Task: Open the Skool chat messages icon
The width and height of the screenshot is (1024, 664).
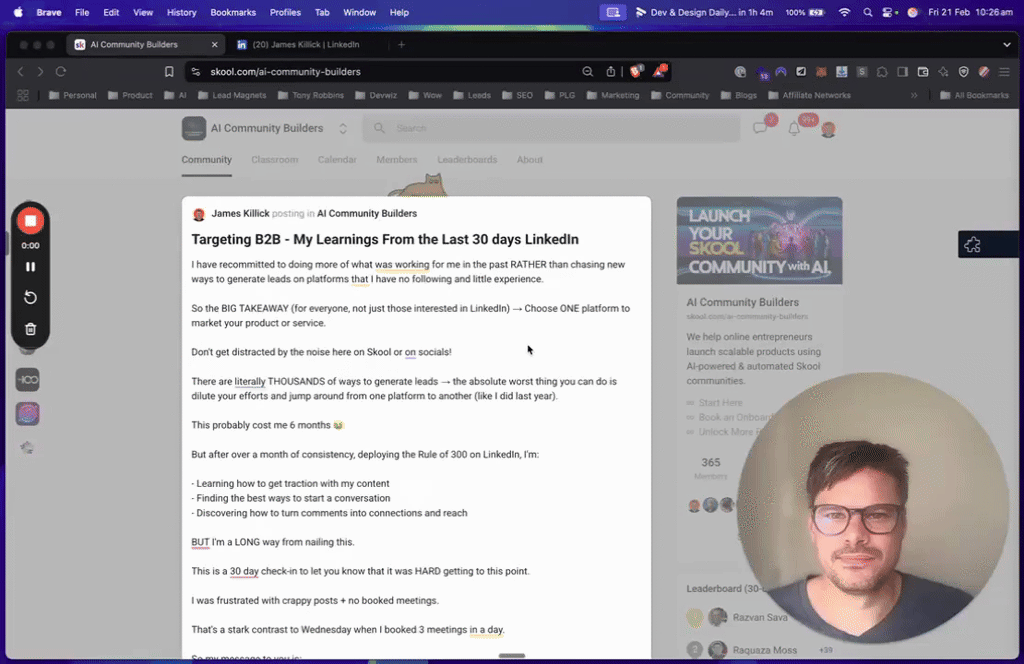Action: click(x=760, y=128)
